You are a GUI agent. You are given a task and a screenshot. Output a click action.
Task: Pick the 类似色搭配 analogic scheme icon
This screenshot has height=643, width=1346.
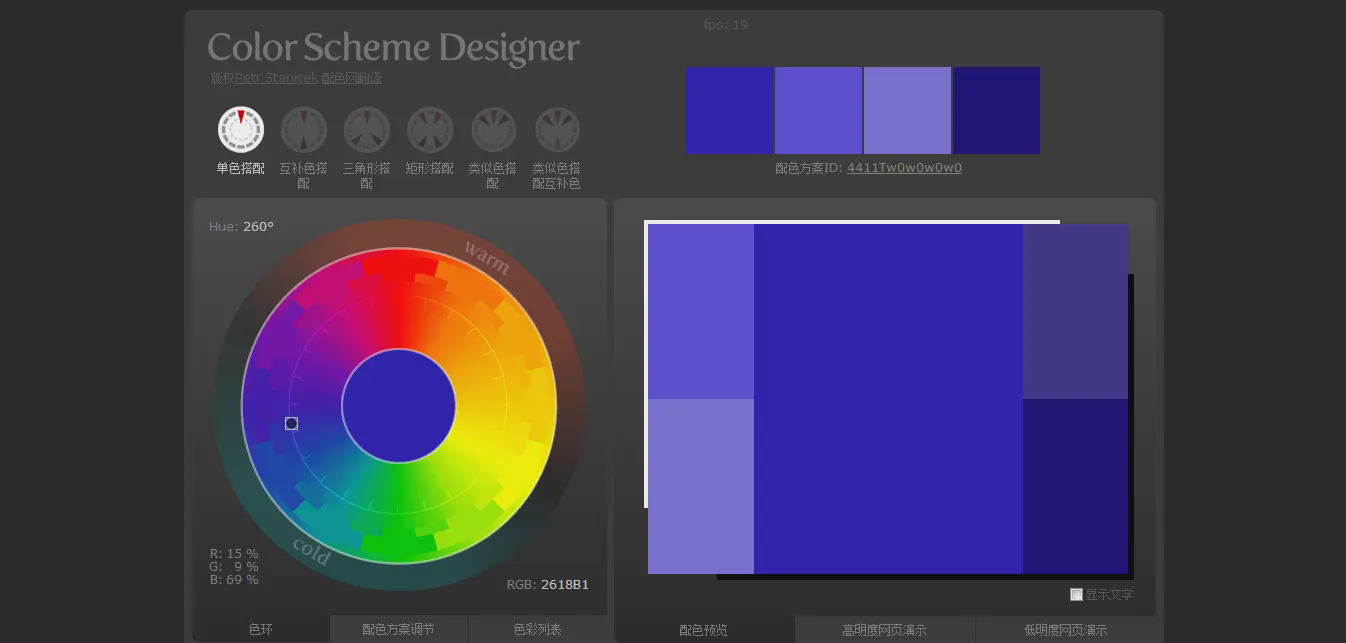click(493, 130)
